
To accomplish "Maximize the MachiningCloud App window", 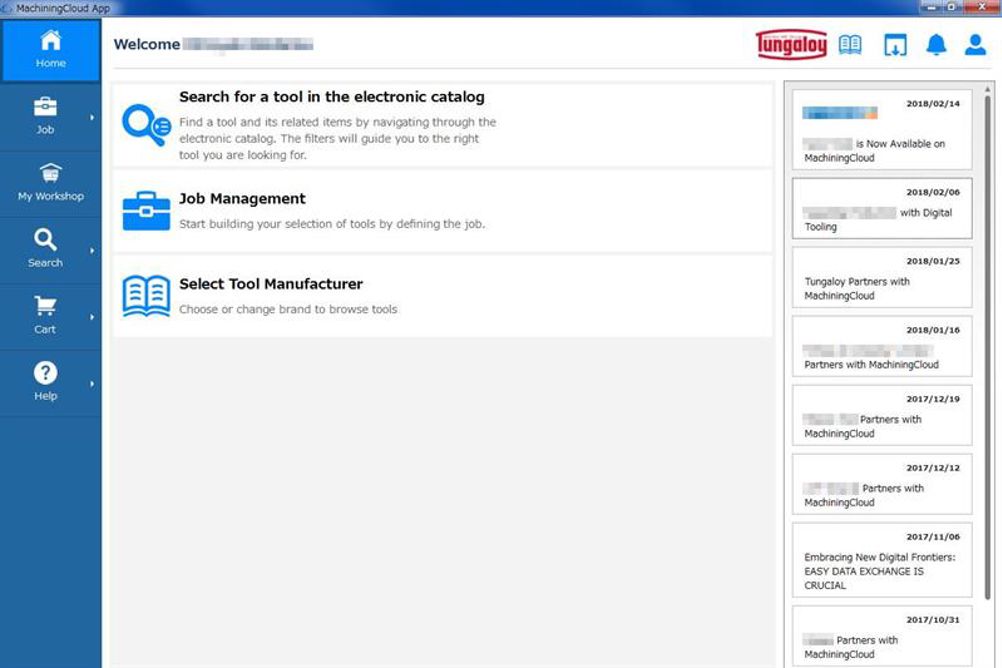I will coord(952,7).
